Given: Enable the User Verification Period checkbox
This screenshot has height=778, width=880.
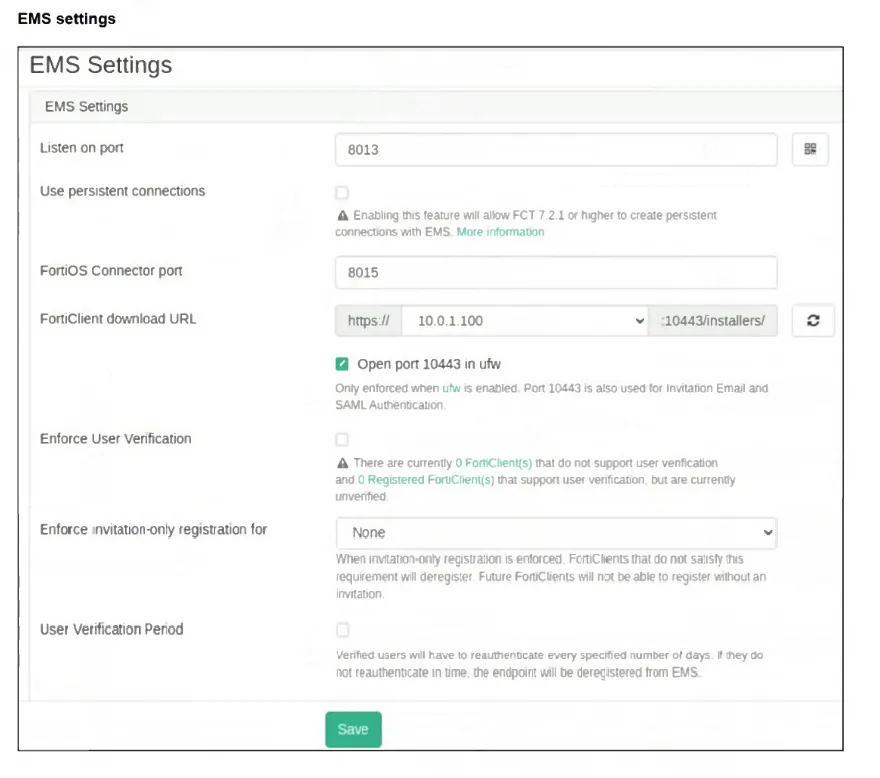Looking at the screenshot, I should click(x=342, y=630).
